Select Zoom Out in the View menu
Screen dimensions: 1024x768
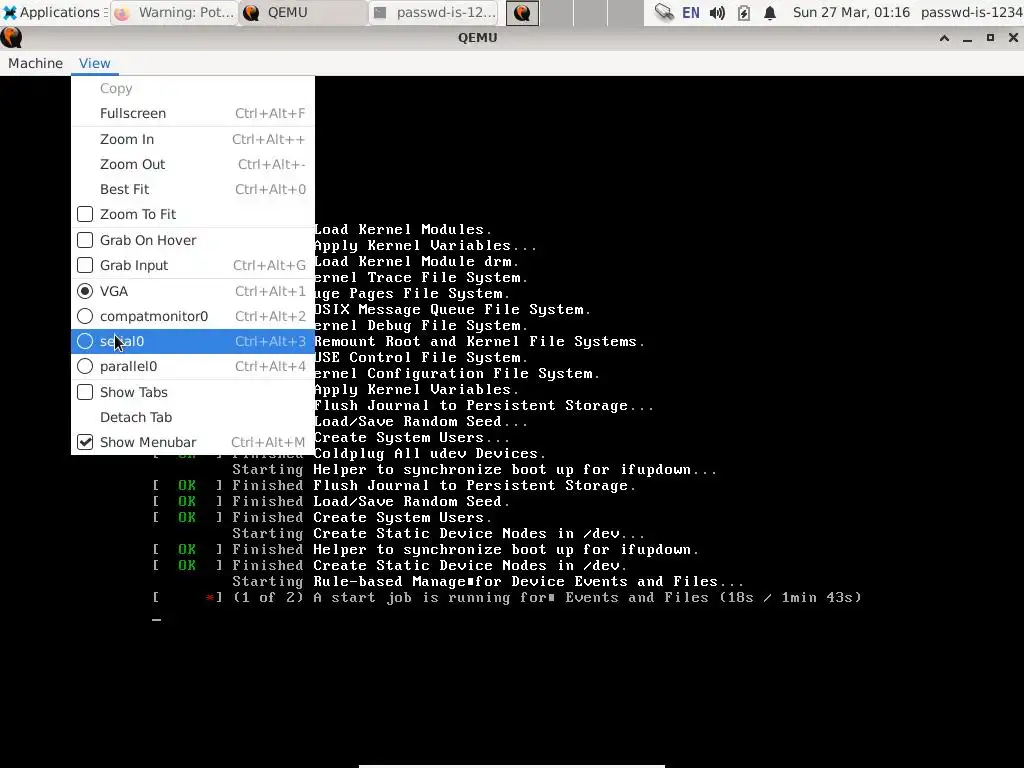click(x=193, y=165)
